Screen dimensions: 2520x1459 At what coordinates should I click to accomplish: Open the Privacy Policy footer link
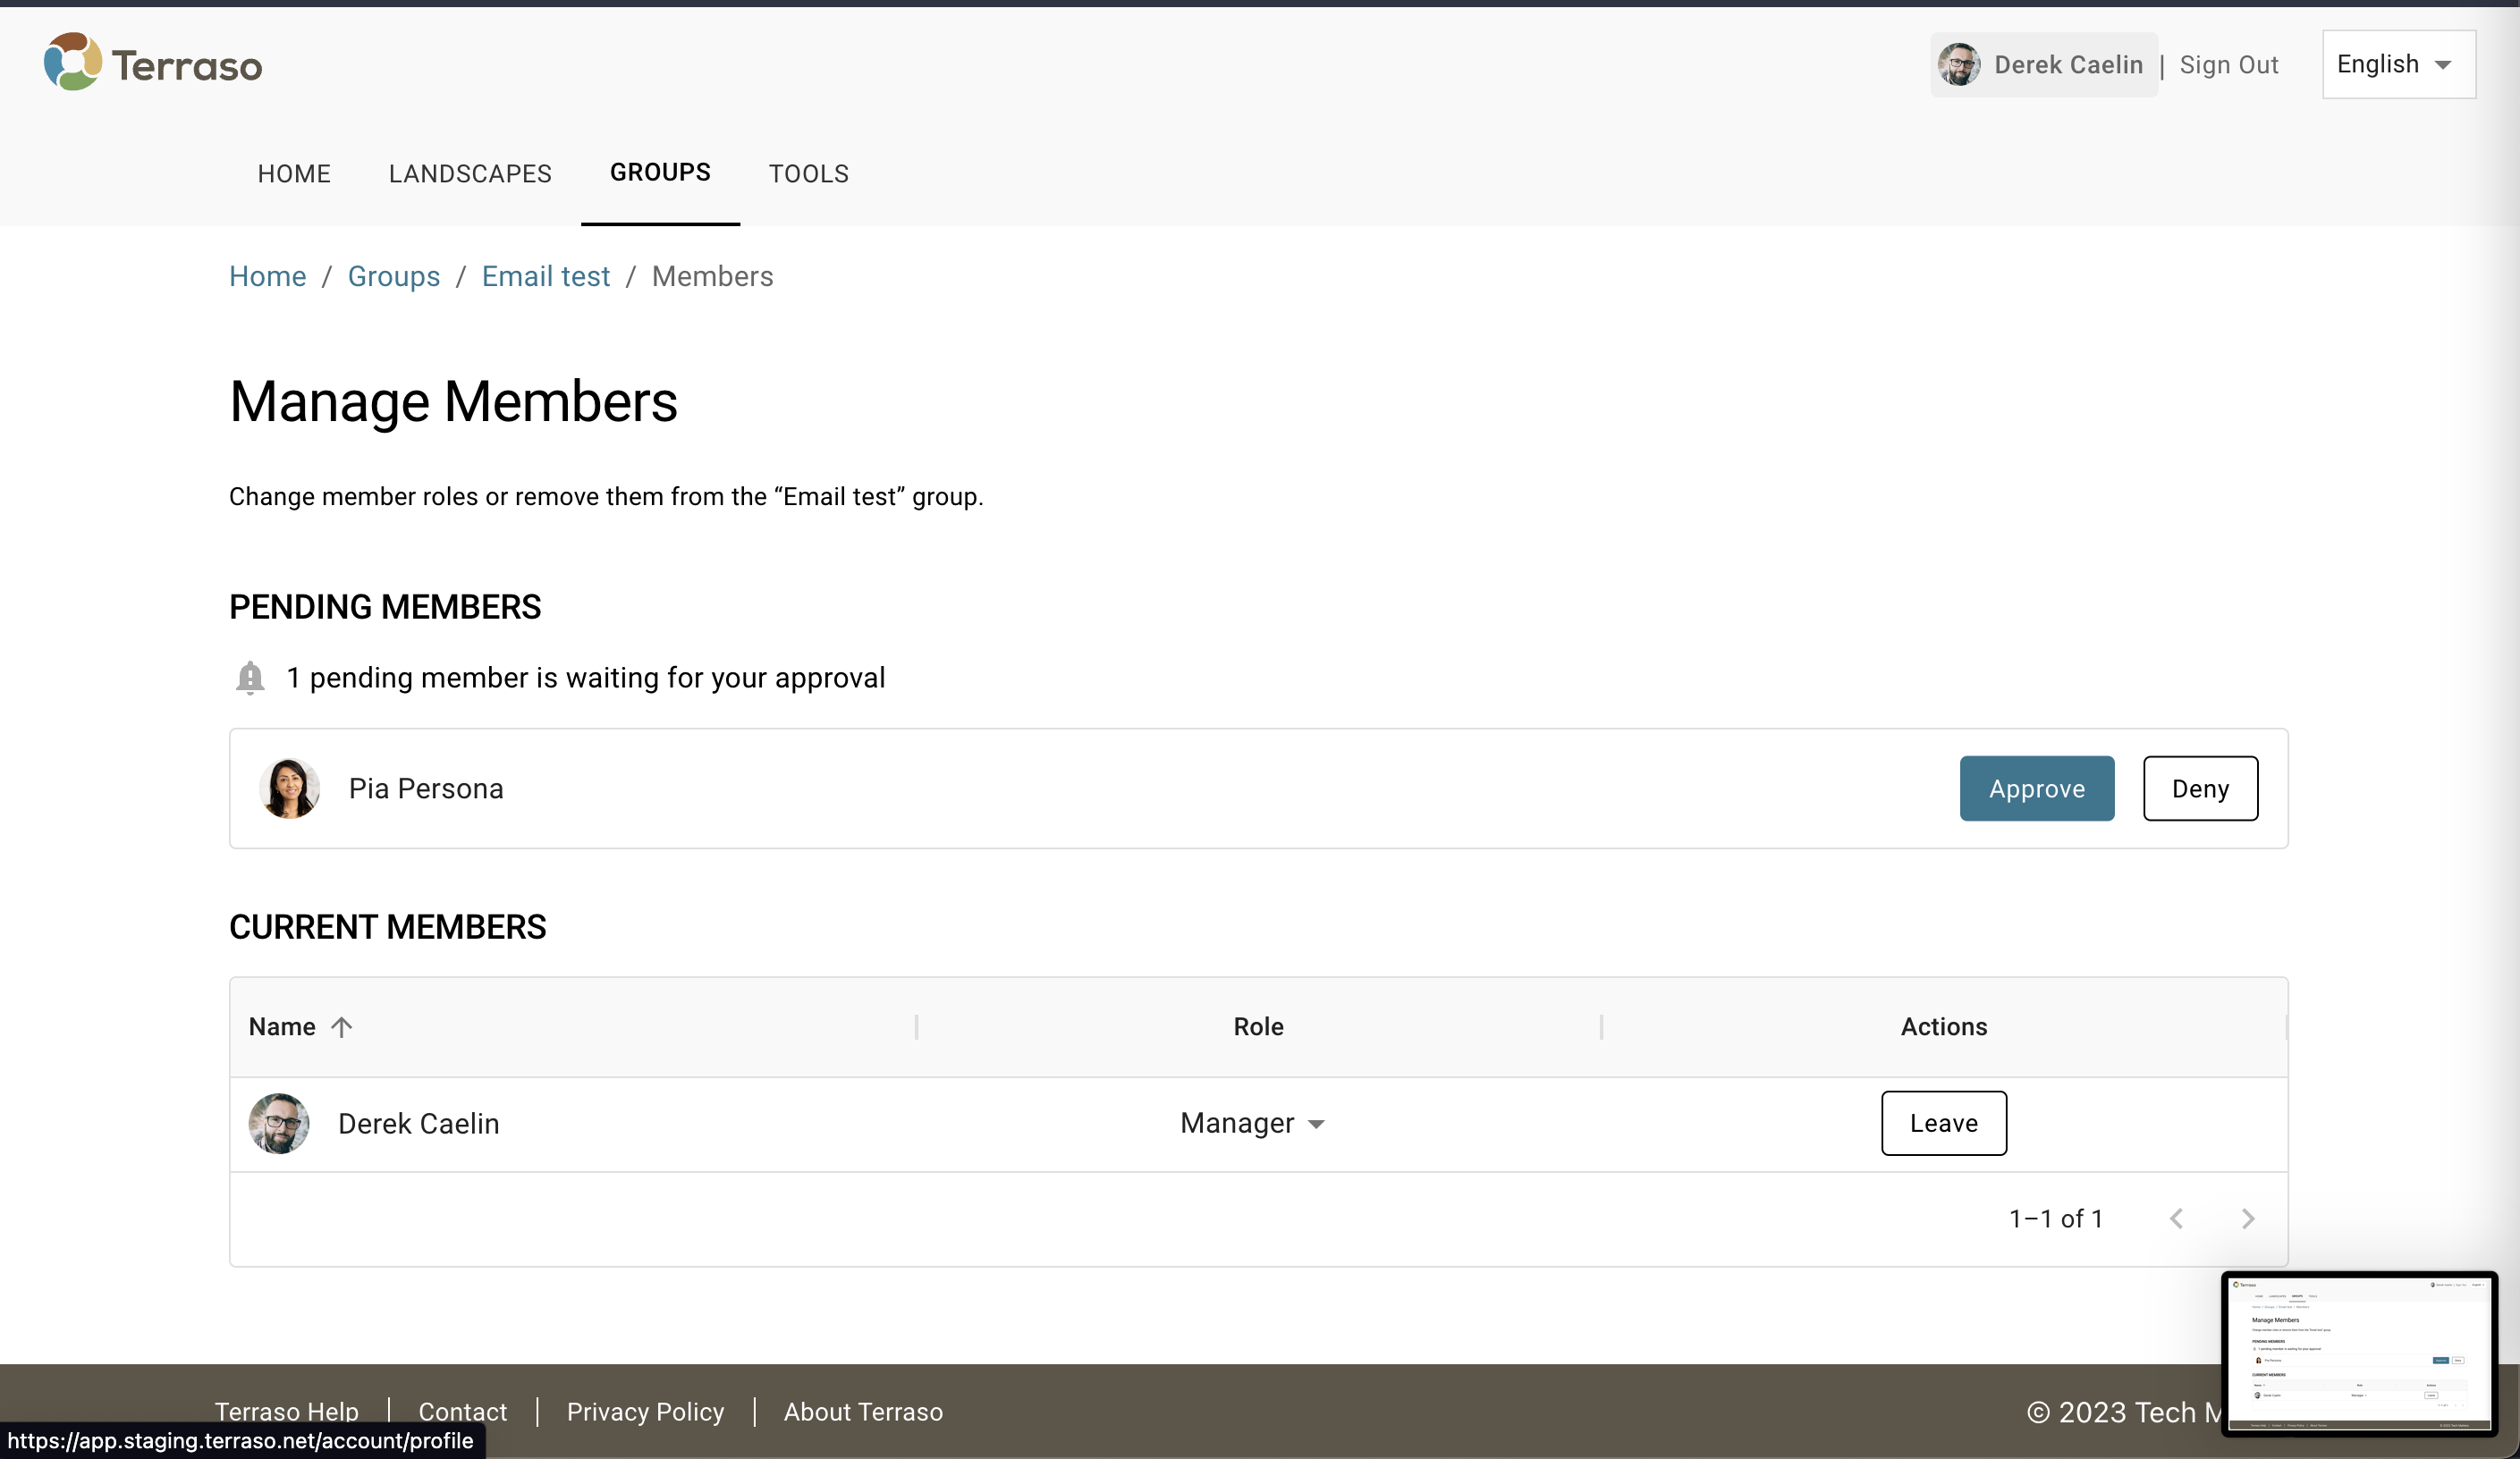[645, 1412]
